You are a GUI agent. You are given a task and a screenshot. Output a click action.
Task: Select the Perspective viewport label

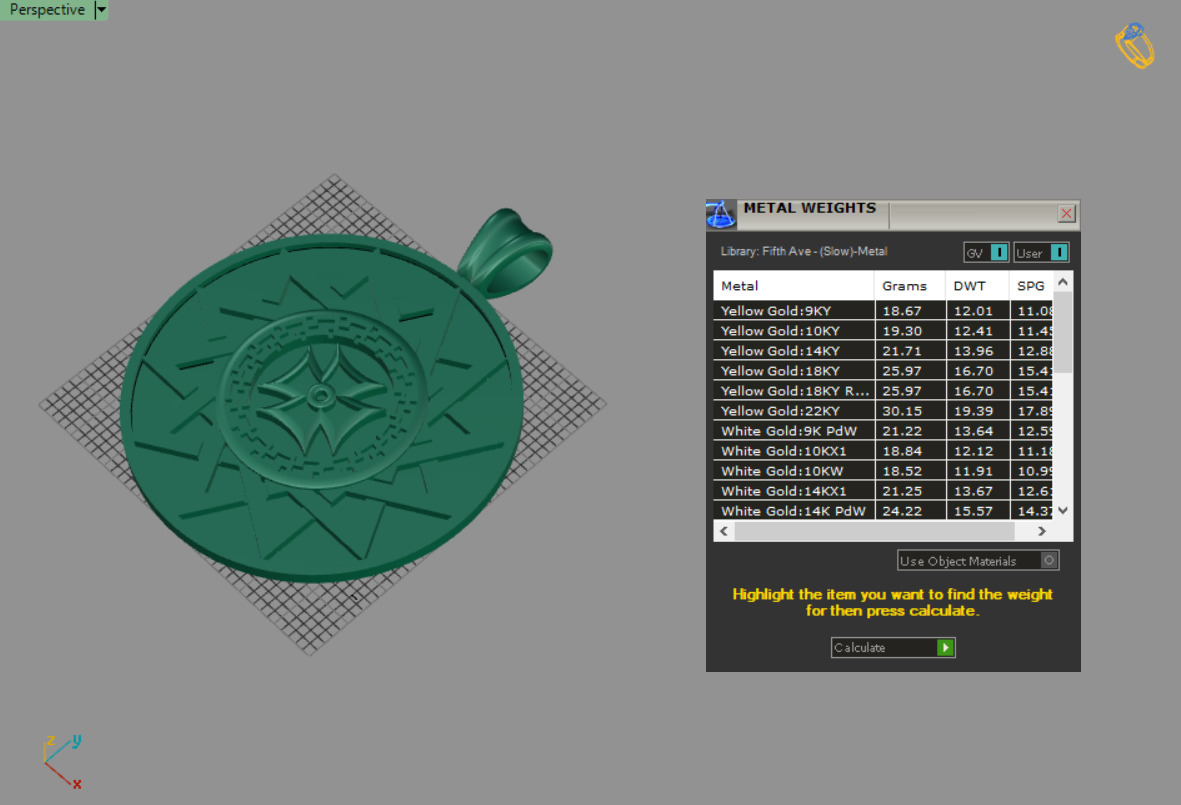point(47,10)
